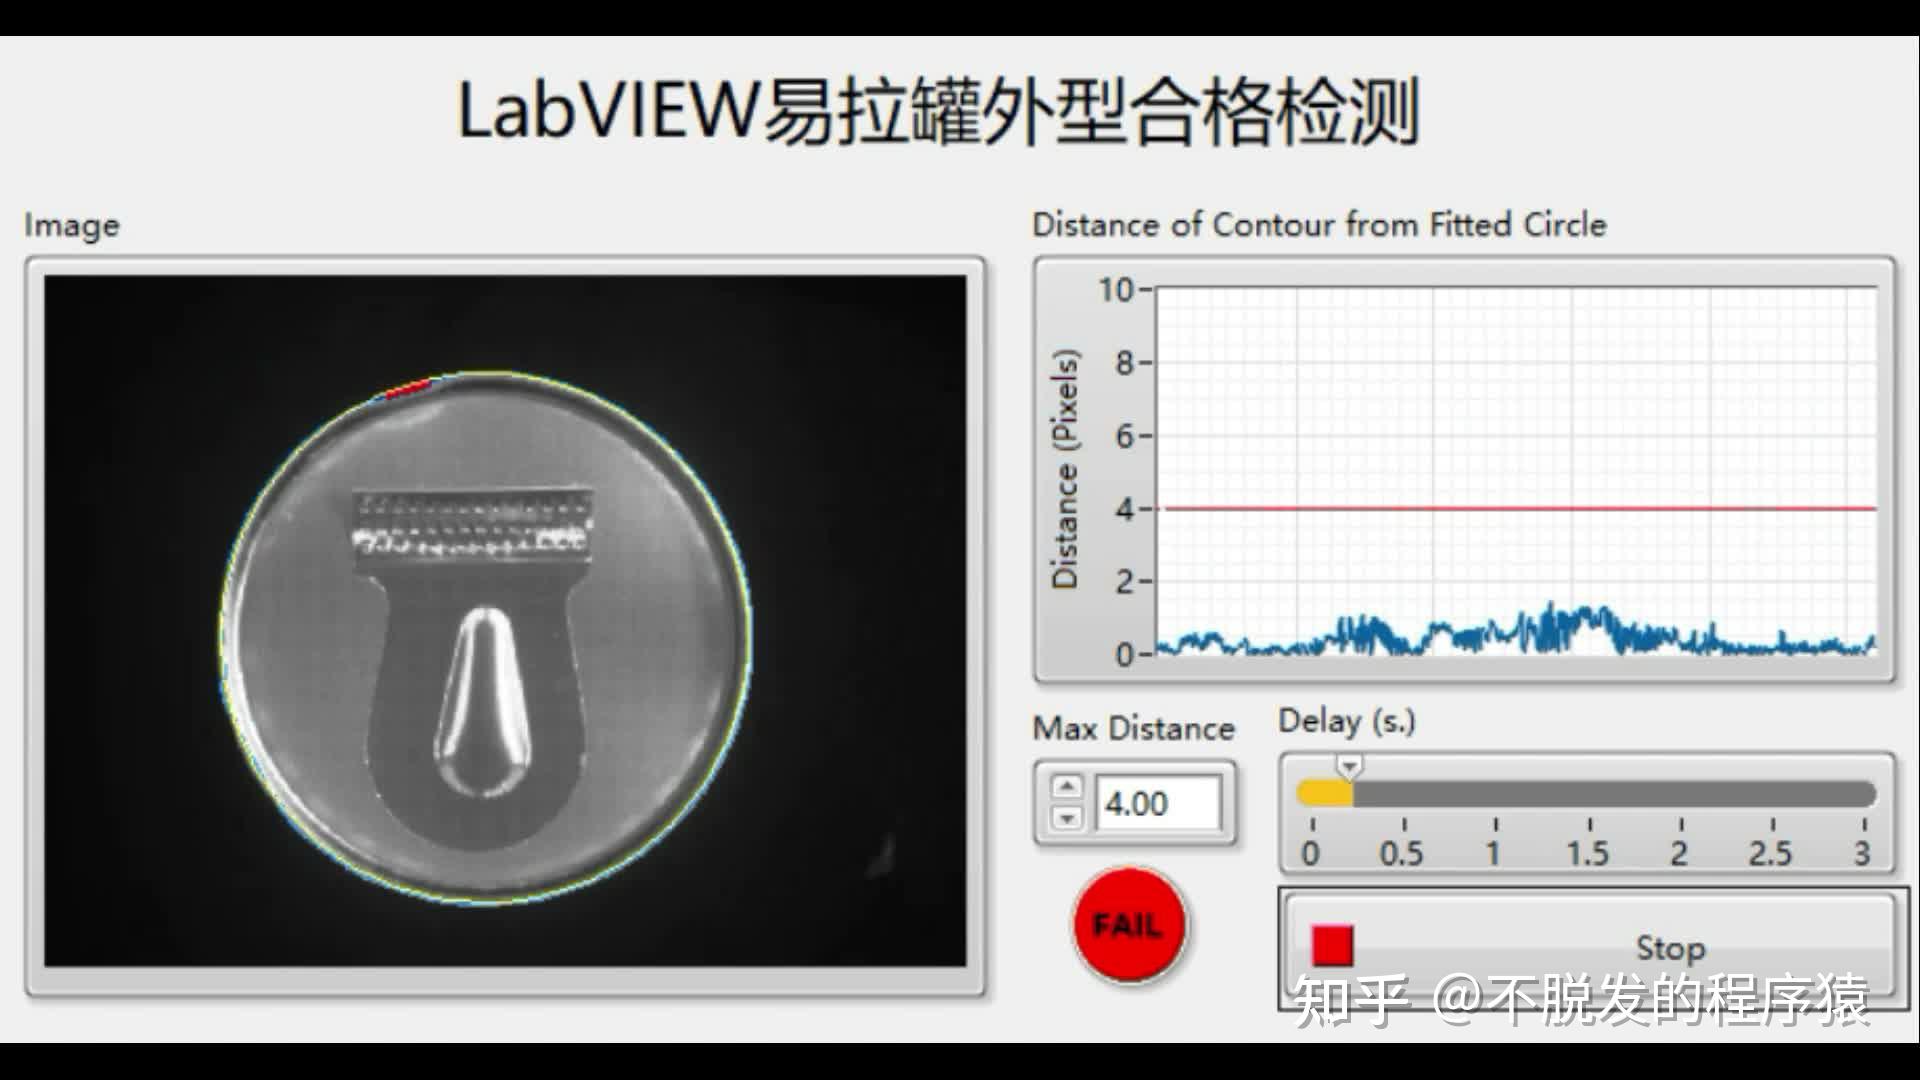
Task: Click the Image panel label
Action: click(x=72, y=226)
